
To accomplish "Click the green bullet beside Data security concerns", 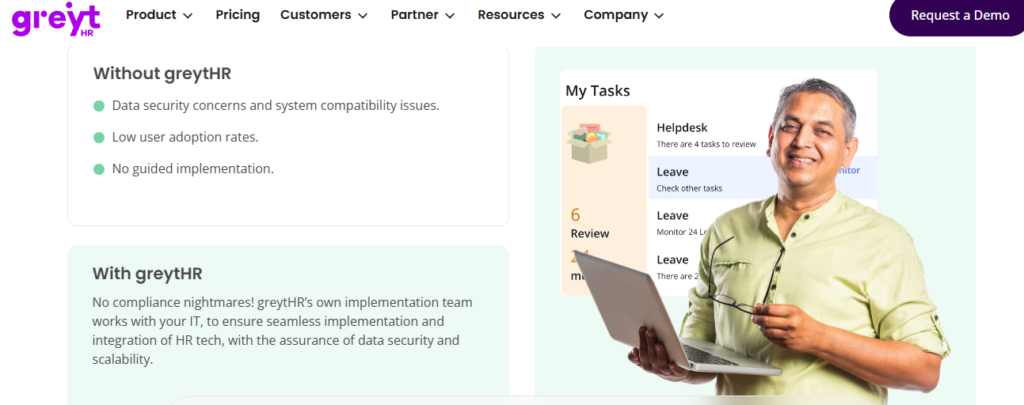I will click(x=99, y=106).
